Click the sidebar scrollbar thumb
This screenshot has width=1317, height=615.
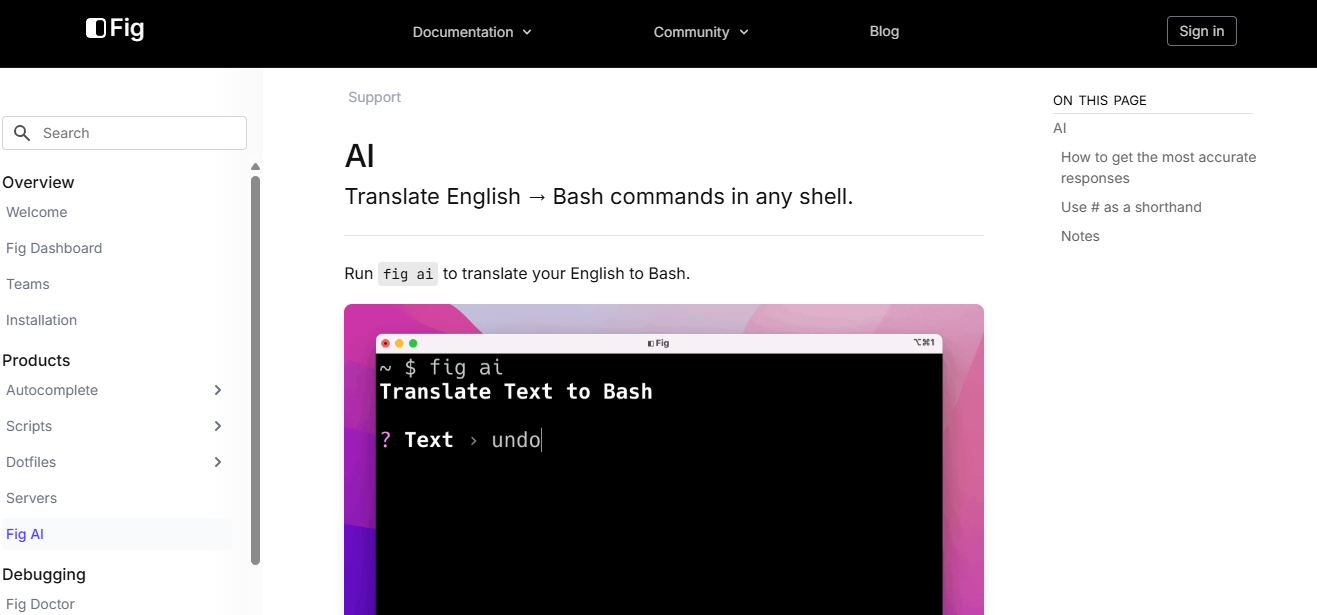point(255,370)
